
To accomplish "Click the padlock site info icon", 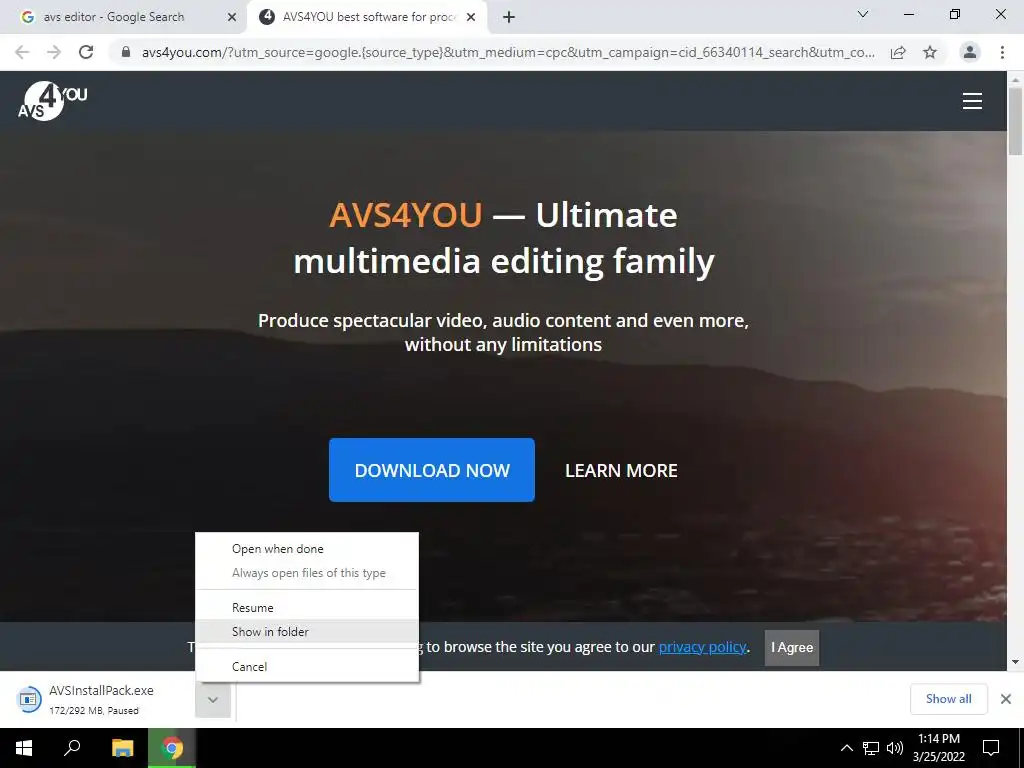I will [x=126, y=52].
